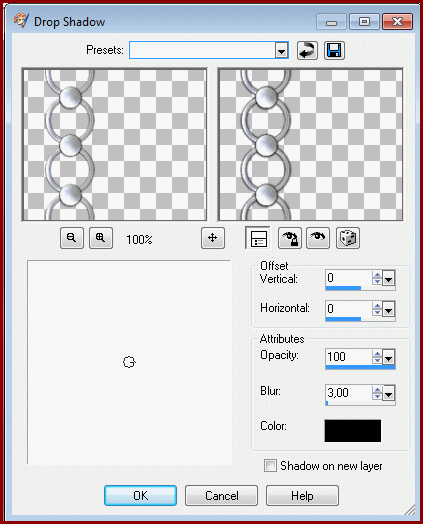423x524 pixels.
Task: Open the Blur slider dropdown
Action: tap(388, 393)
